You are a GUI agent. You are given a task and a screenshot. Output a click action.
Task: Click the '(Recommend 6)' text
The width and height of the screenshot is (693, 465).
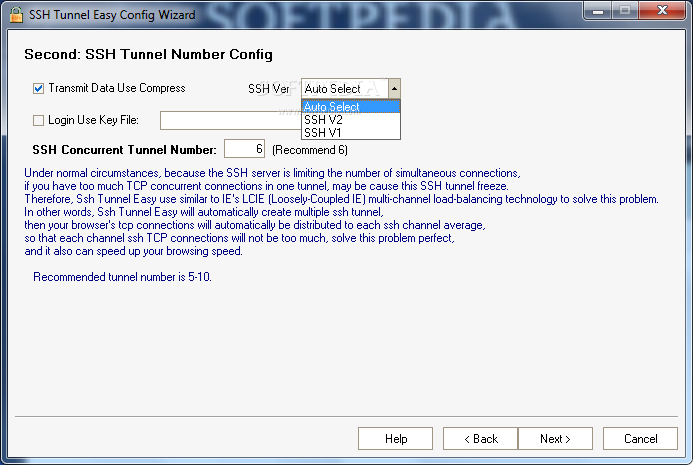[310, 150]
